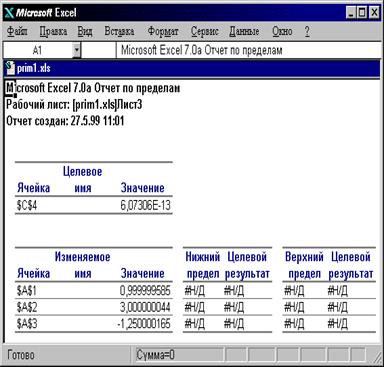Select the cell reference $A$2

point(27,307)
